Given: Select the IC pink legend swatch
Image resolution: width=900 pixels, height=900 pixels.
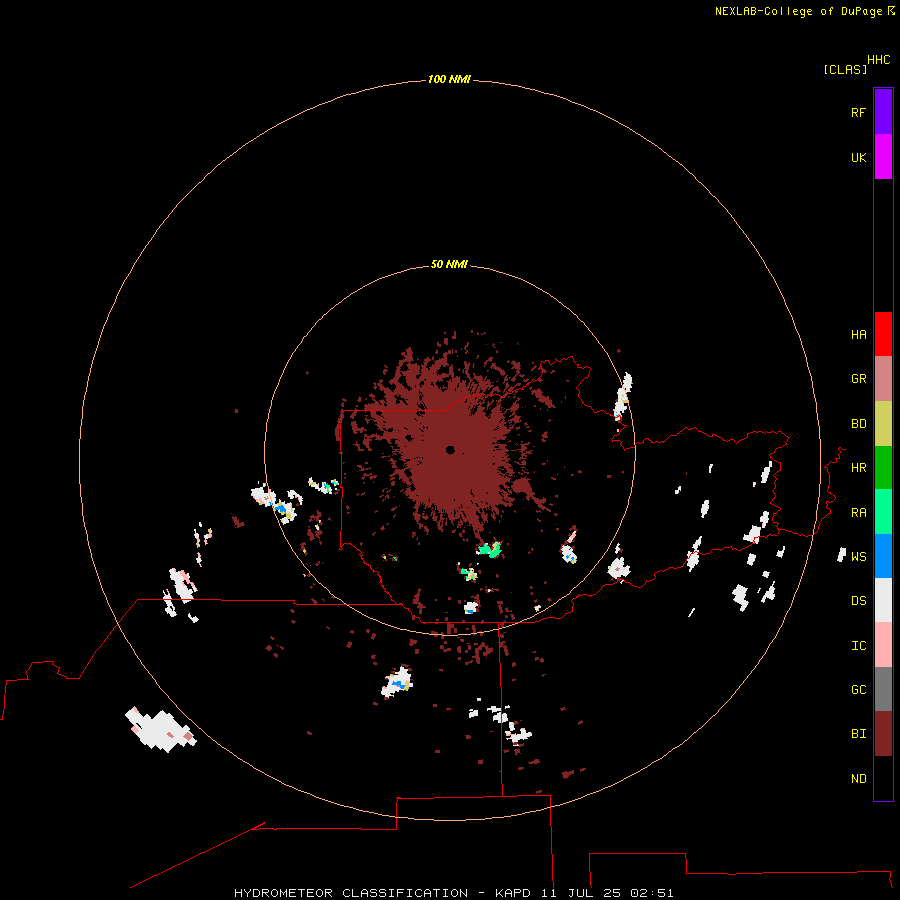Looking at the screenshot, I should coord(883,645).
